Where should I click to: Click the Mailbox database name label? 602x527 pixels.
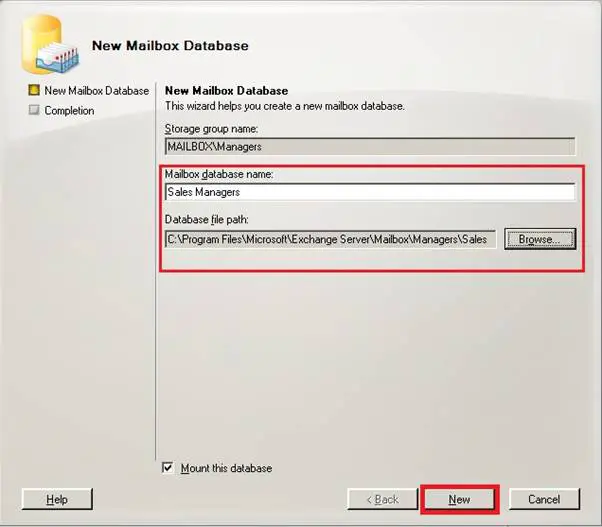219,174
